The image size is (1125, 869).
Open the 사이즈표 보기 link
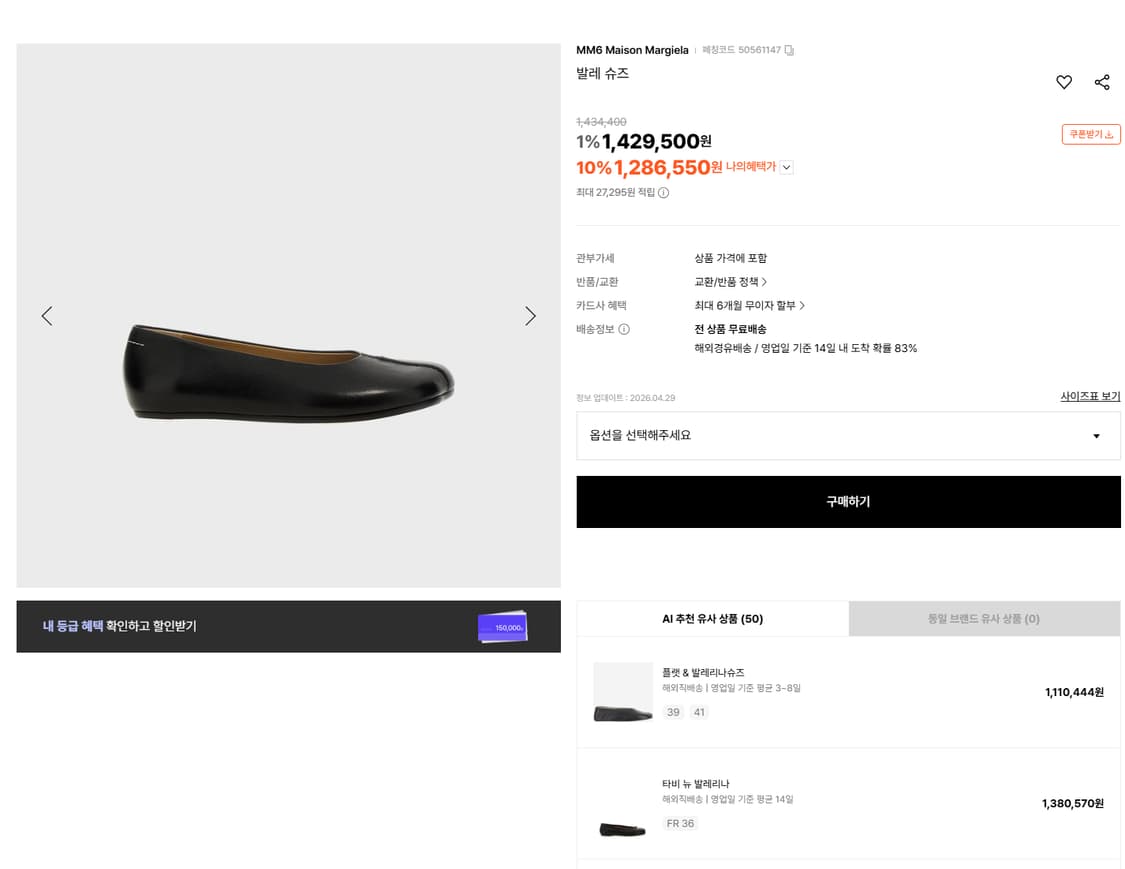1090,397
